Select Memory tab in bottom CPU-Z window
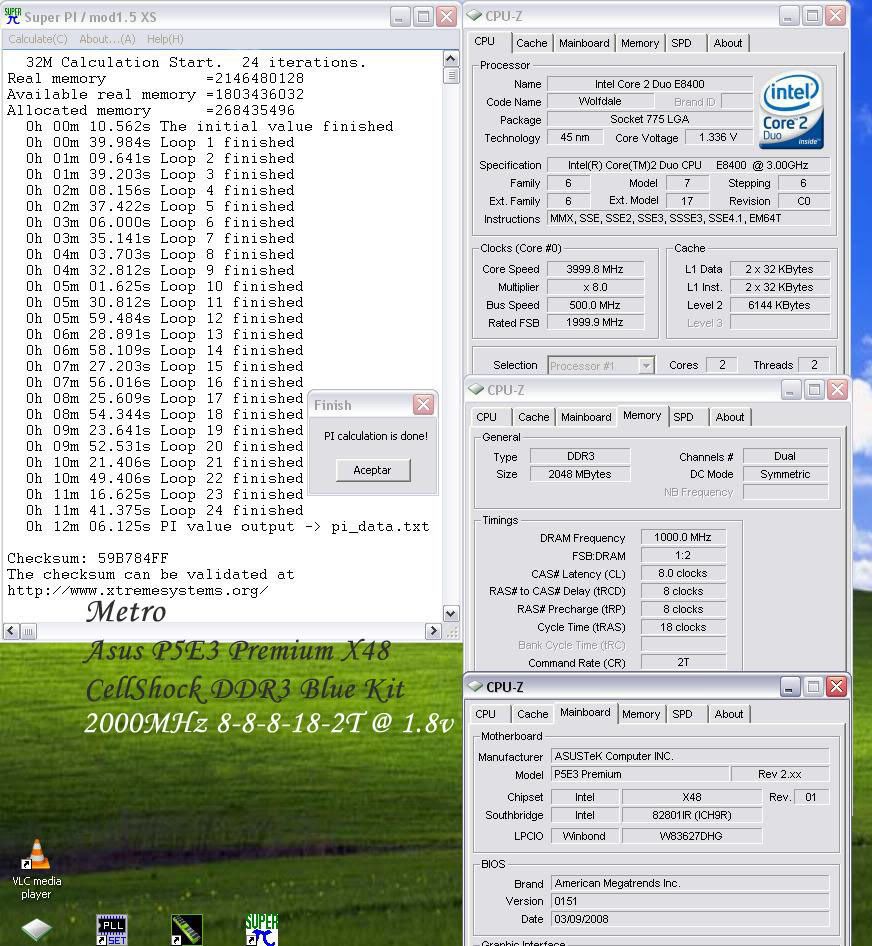This screenshot has width=872, height=946. pyautogui.click(x=641, y=714)
